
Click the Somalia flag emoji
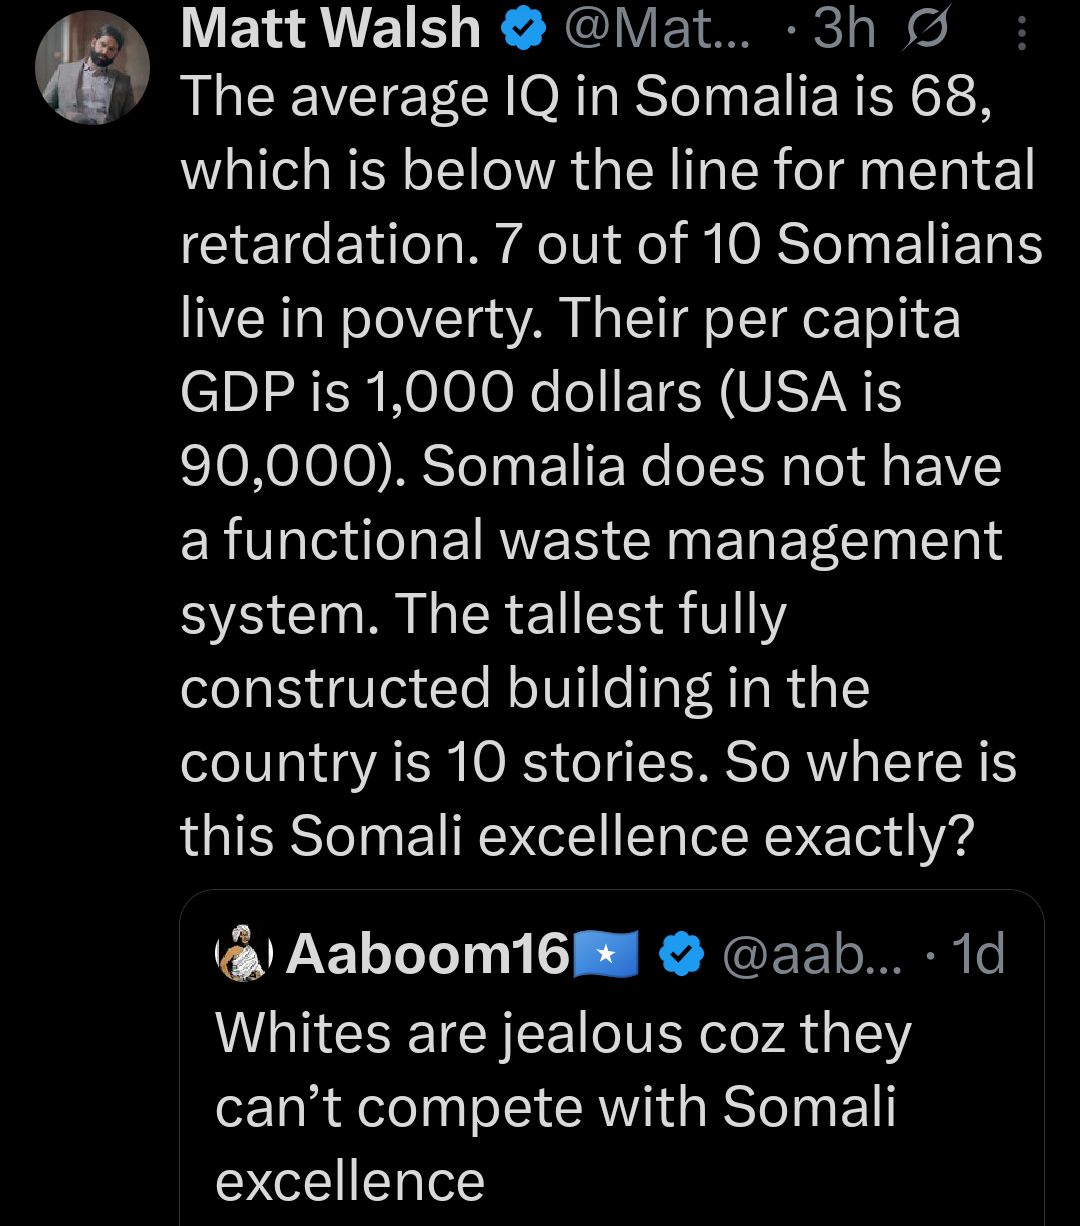(x=605, y=956)
